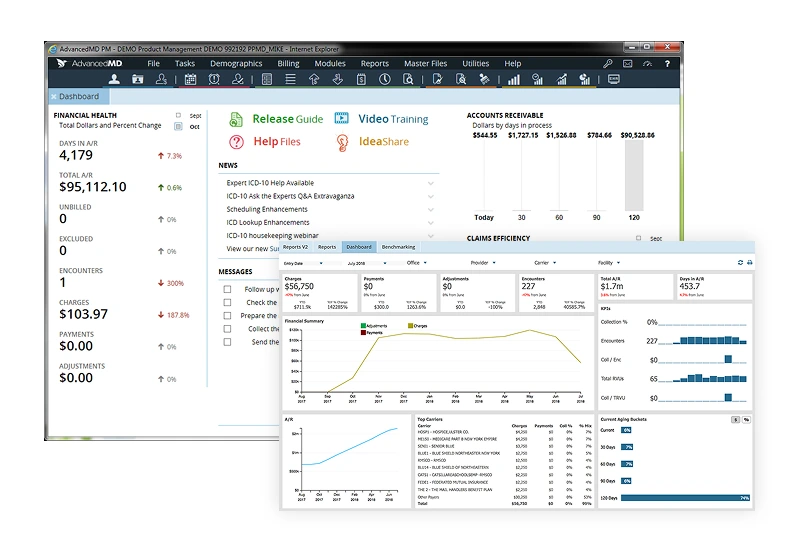
Task: Click the ID card icon in toolbar
Action: click(x=138, y=79)
